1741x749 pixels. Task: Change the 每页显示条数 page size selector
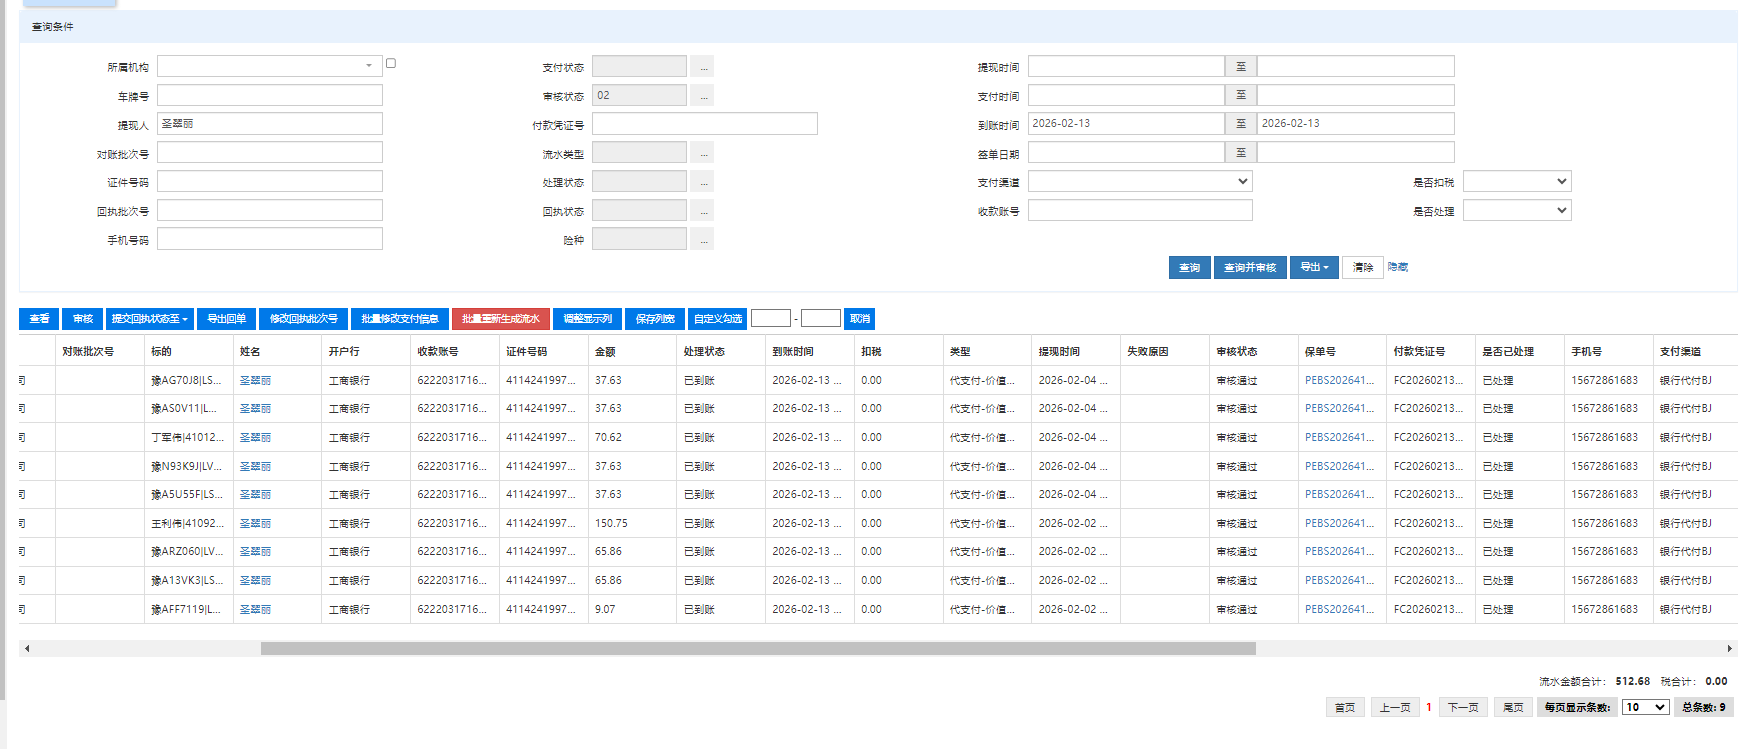[1644, 707]
